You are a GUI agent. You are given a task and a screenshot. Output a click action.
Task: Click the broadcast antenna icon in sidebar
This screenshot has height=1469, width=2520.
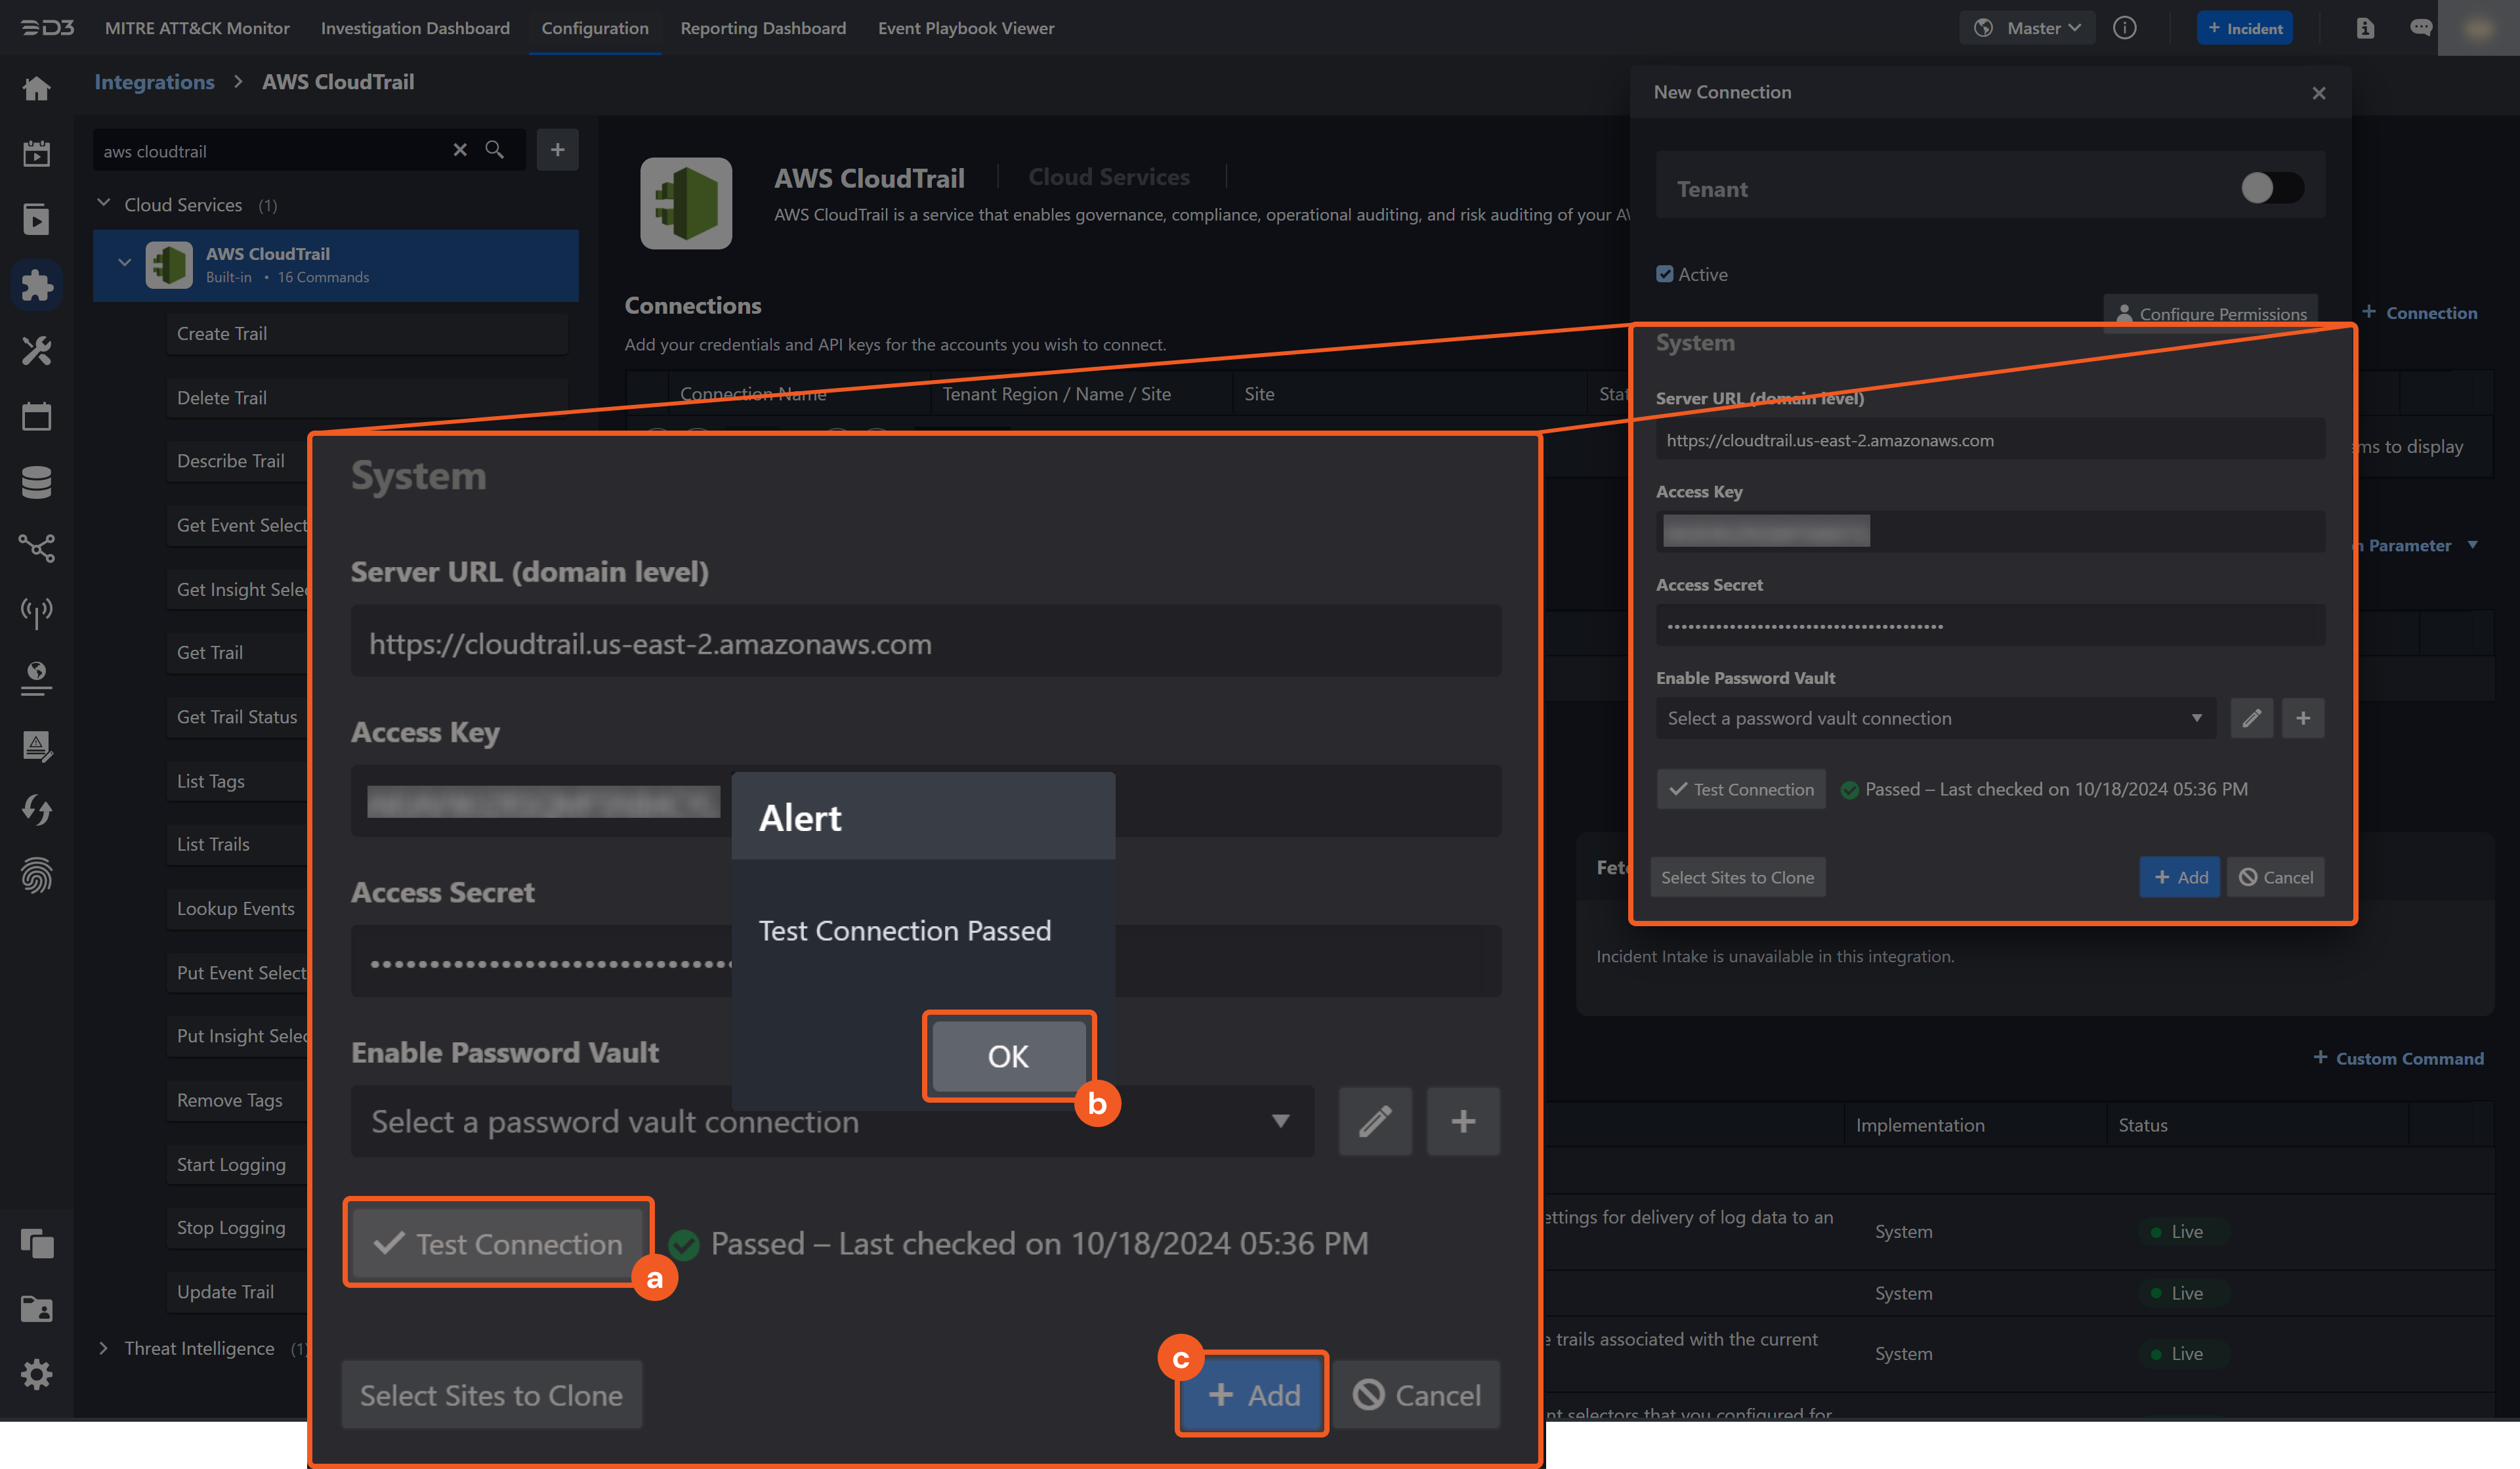(x=36, y=613)
